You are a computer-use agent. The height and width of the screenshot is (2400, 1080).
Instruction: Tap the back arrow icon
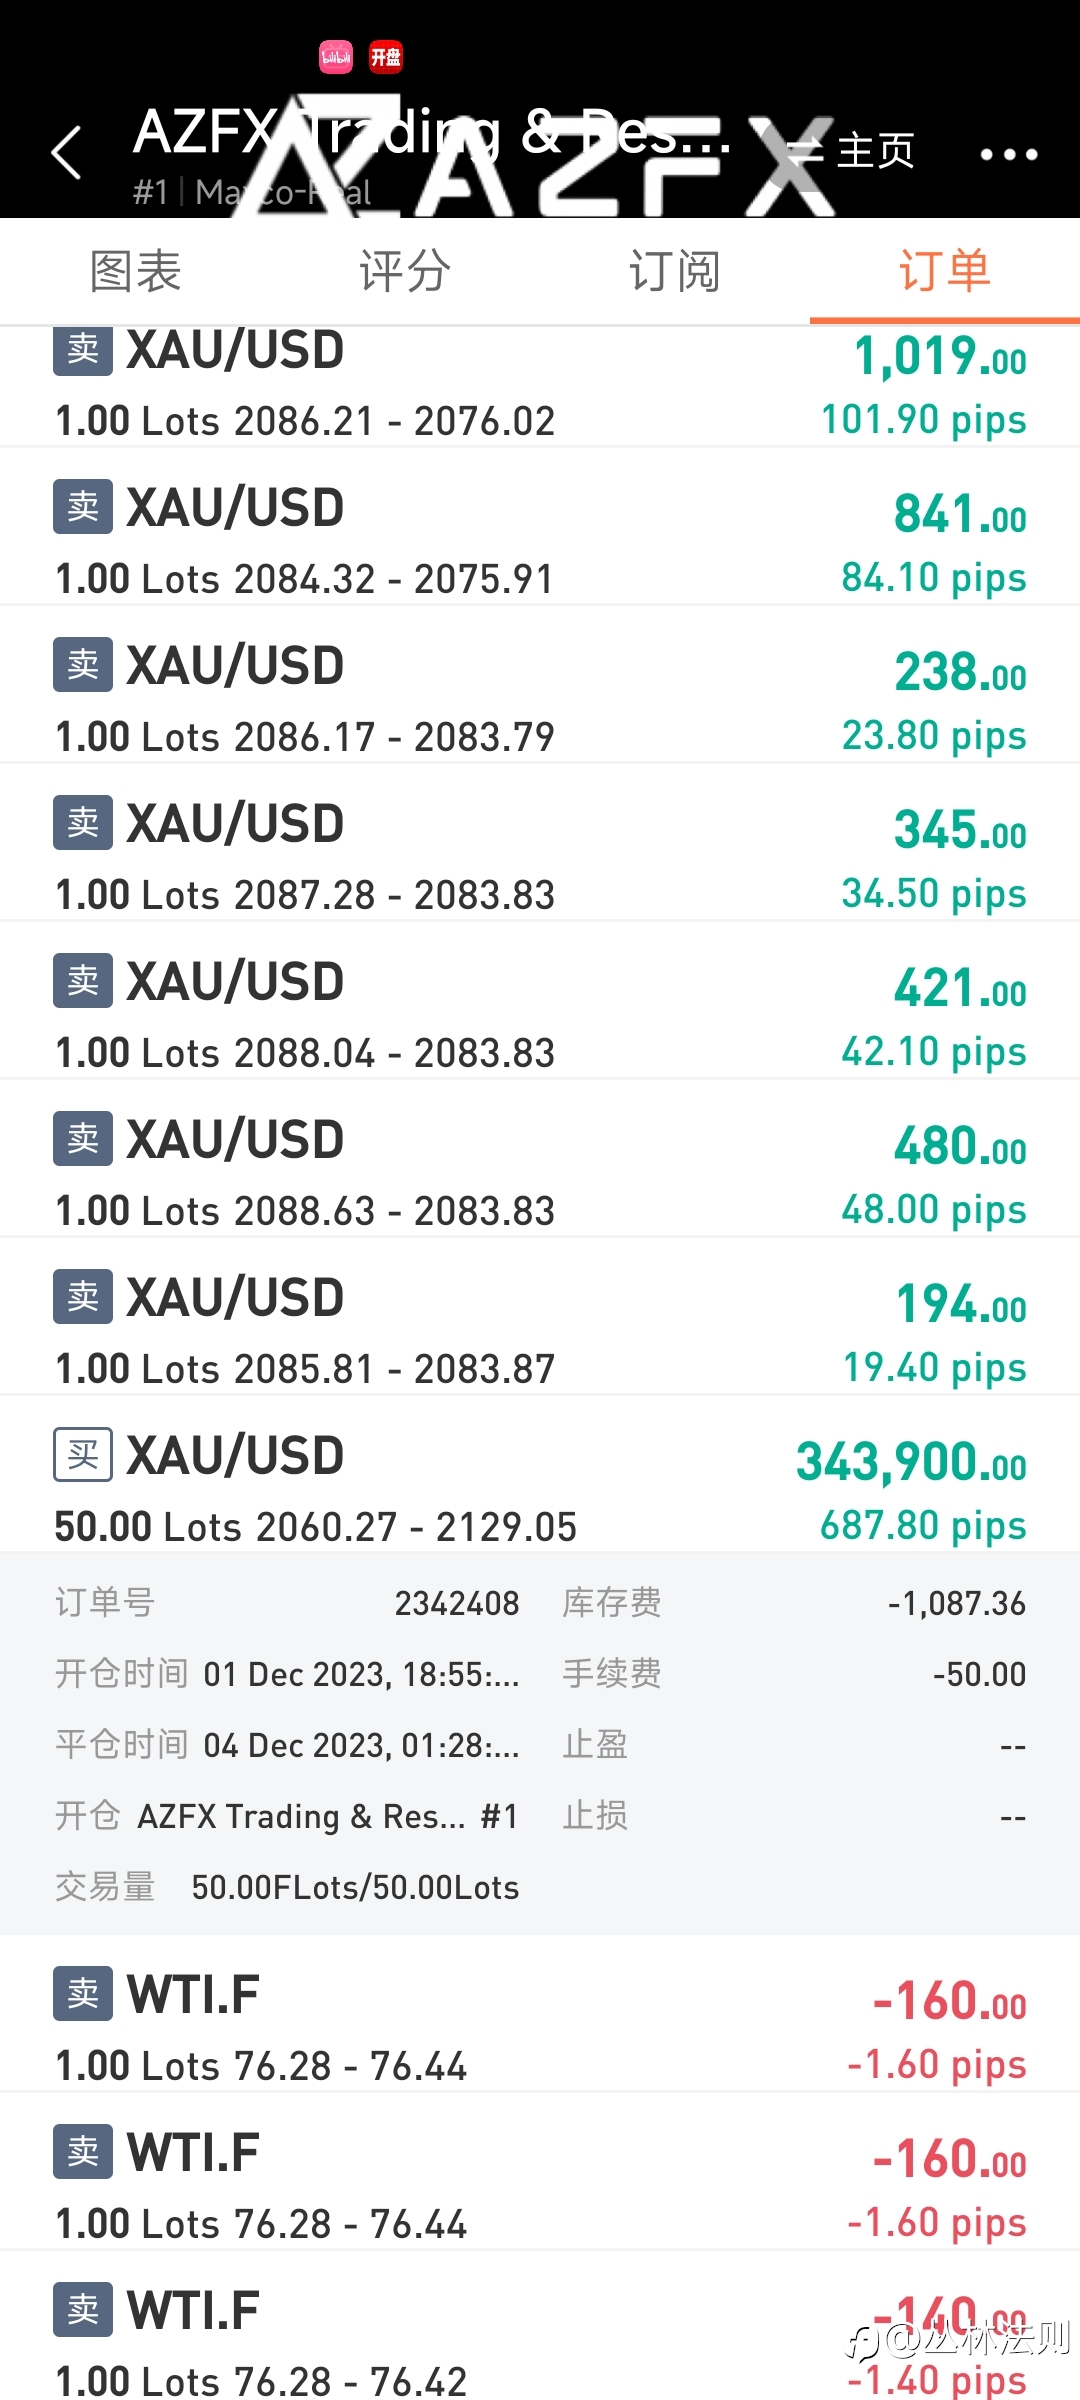tap(66, 153)
